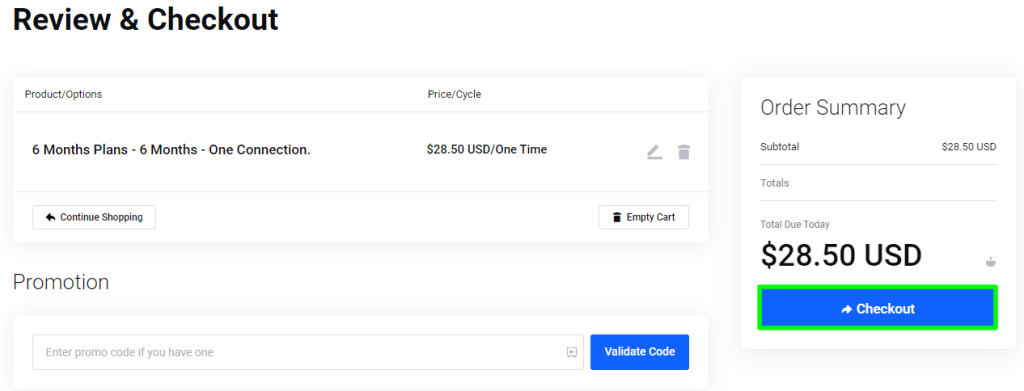Click the Promotion section heading

[x=61, y=282]
